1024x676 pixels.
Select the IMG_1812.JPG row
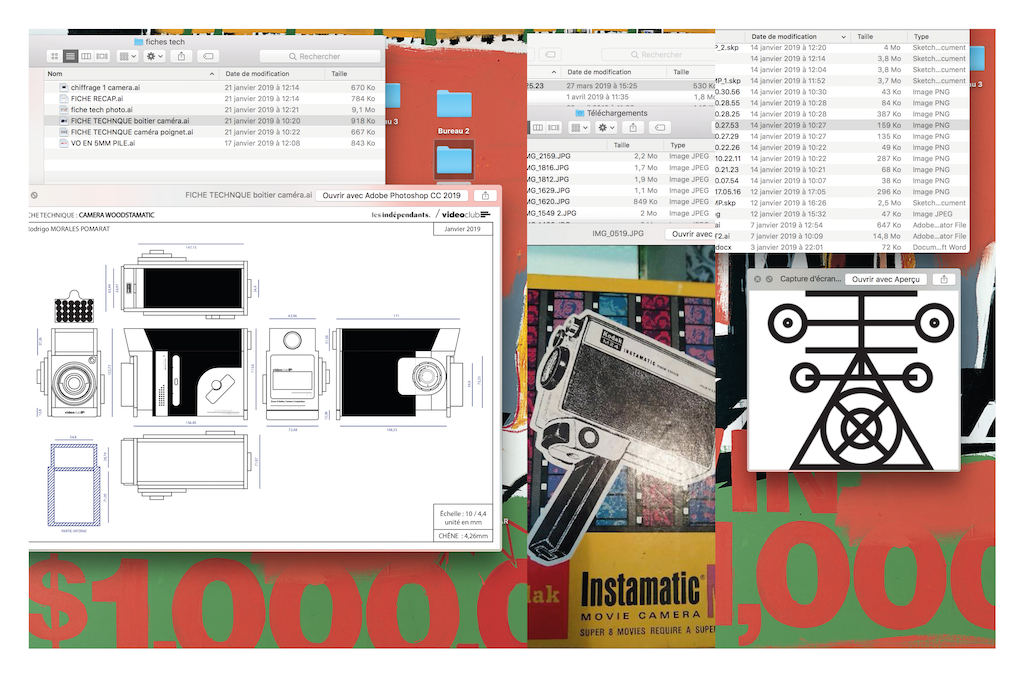[621, 179]
